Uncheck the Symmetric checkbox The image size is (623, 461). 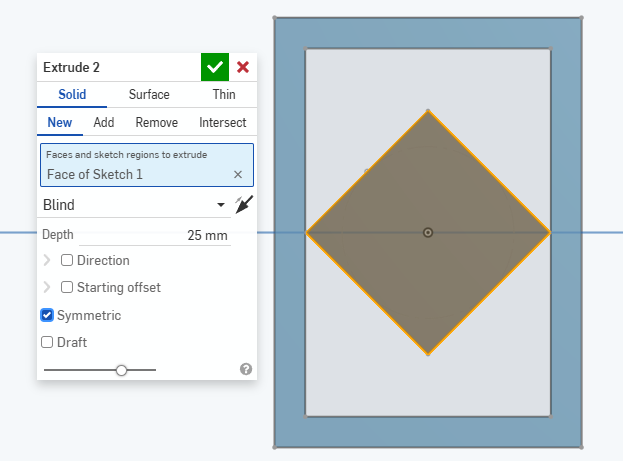tap(47, 315)
